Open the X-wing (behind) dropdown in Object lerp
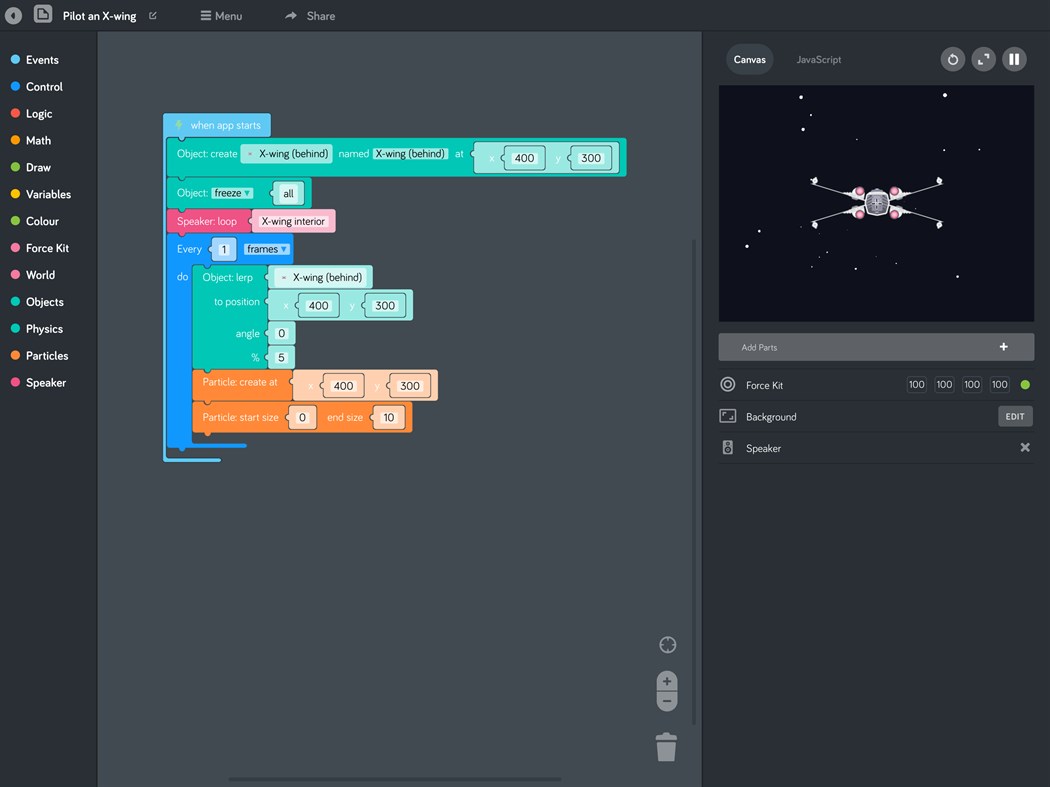The image size is (1050, 787). click(320, 277)
